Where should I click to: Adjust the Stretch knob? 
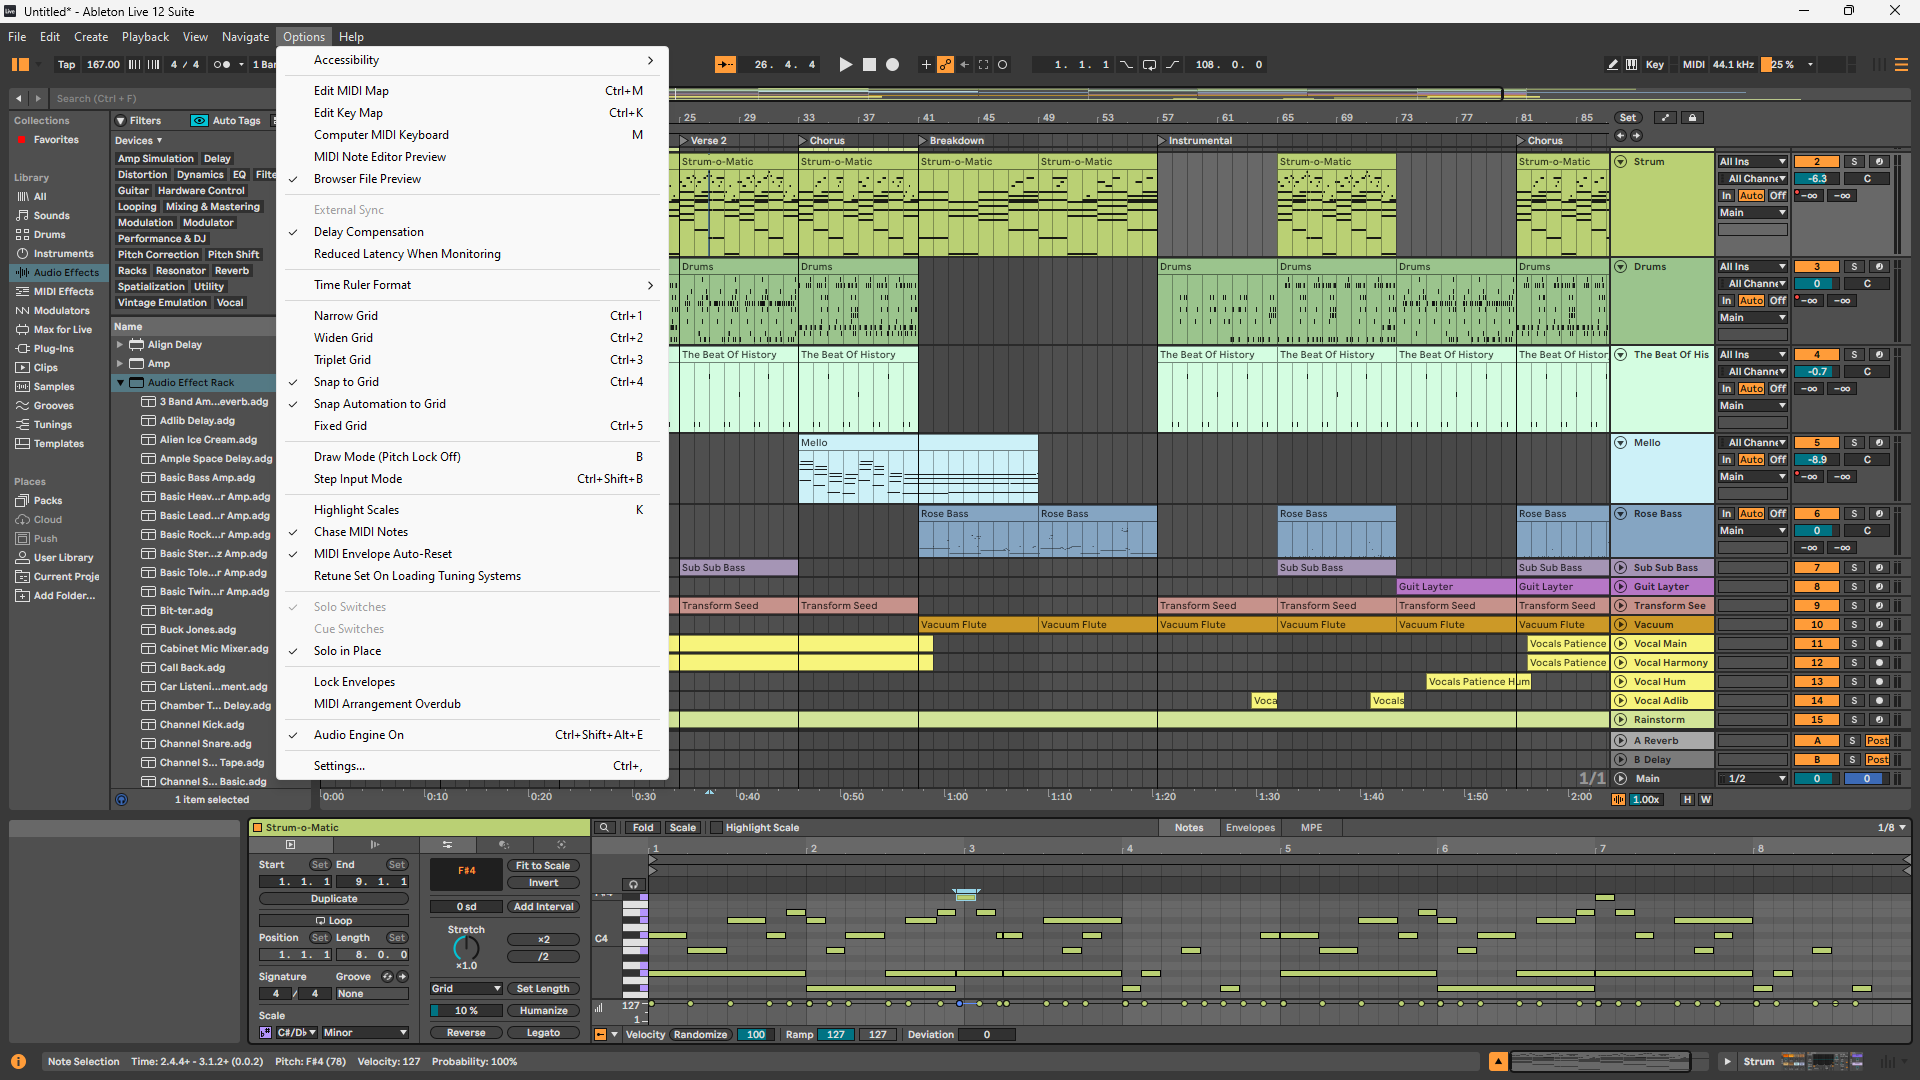click(466, 948)
